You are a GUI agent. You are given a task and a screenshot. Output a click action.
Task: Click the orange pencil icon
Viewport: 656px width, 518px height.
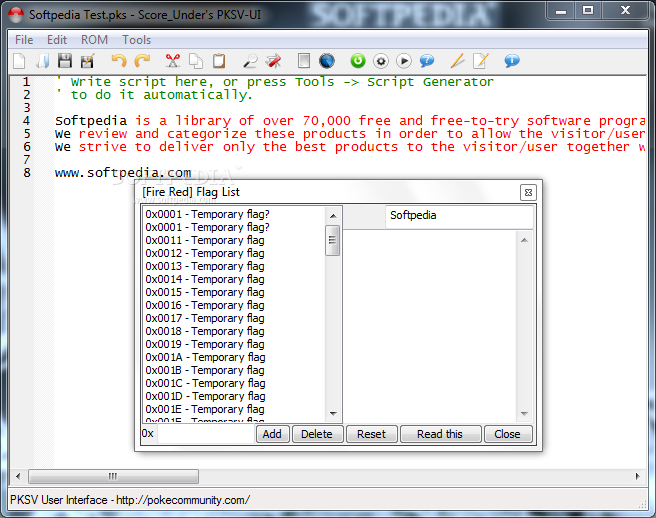[x=457, y=61]
